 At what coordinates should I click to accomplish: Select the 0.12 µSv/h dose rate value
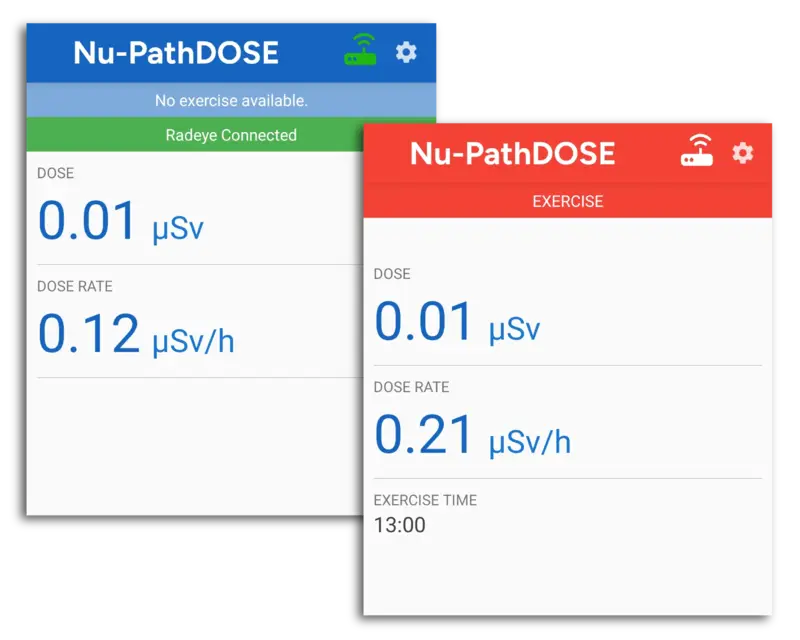[x=136, y=335]
